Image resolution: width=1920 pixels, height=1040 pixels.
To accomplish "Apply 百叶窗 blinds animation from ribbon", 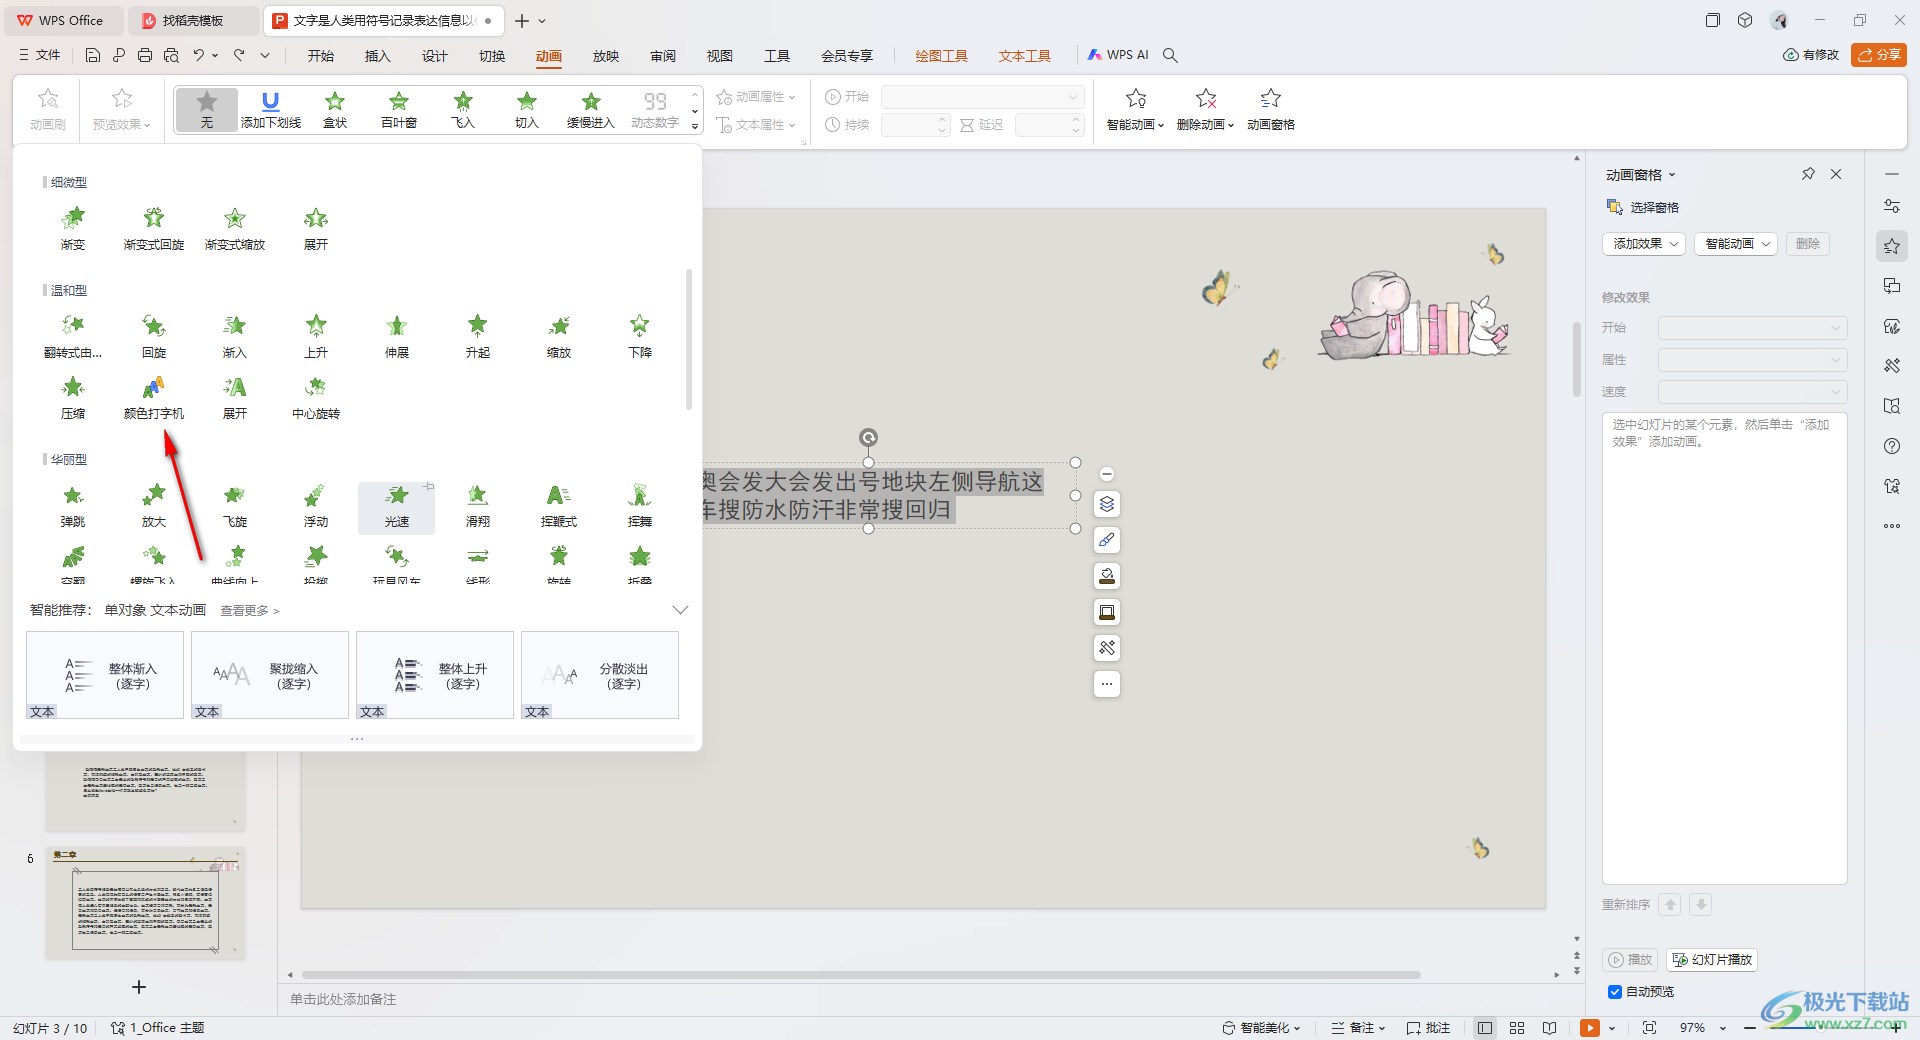I will (x=399, y=110).
